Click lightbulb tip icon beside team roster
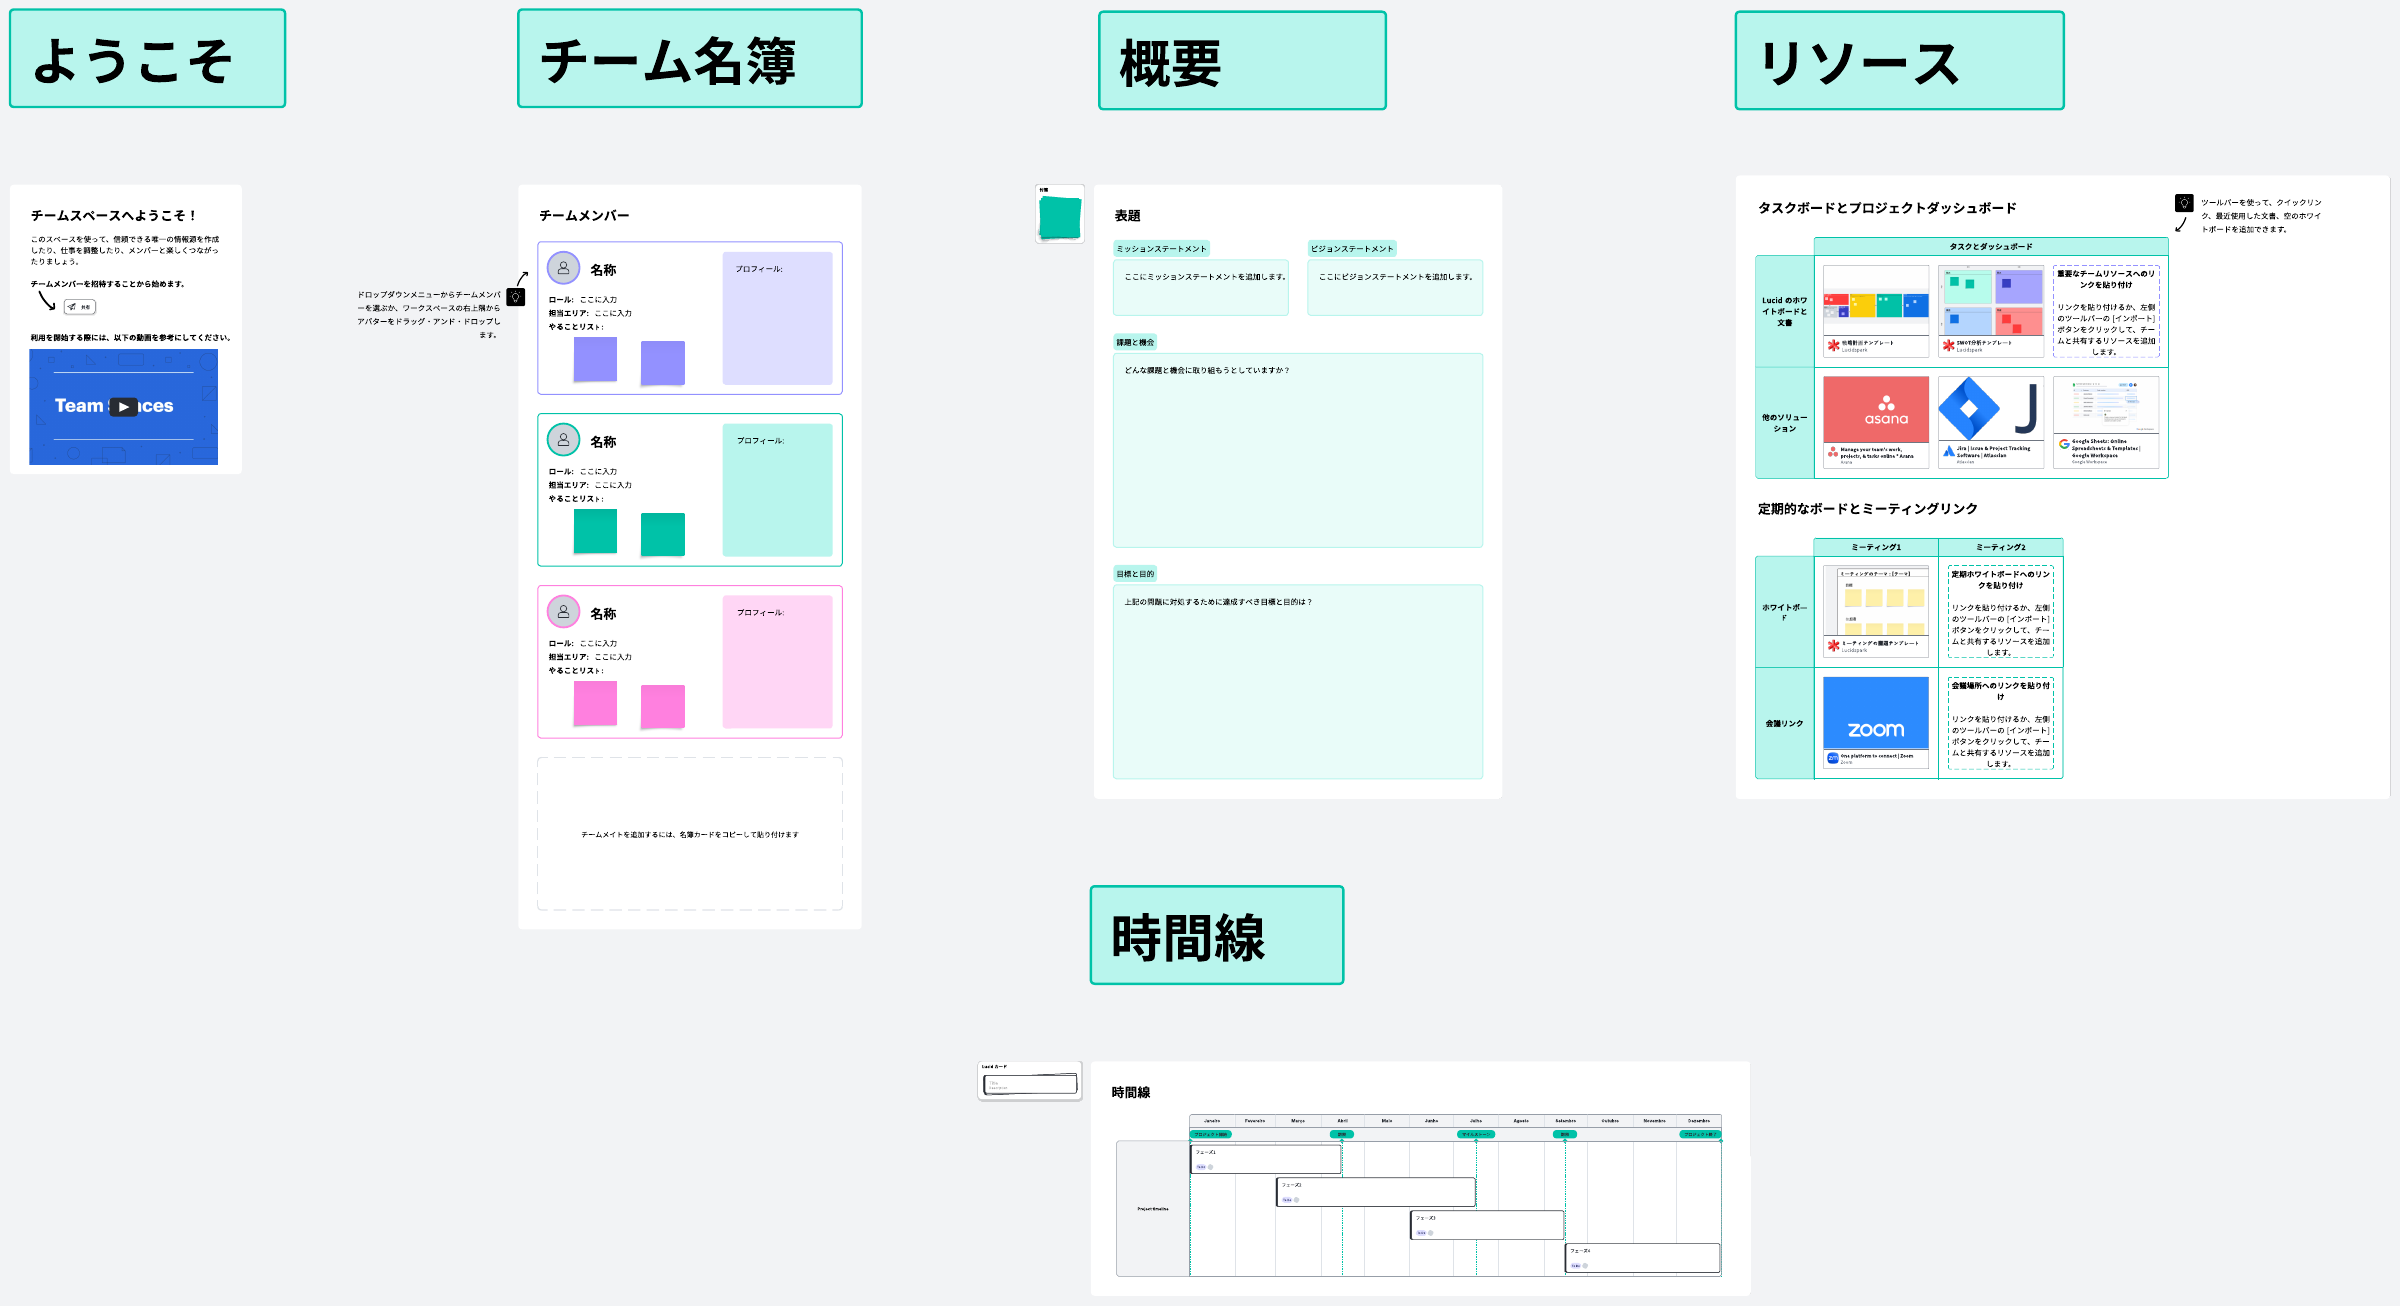The width and height of the screenshot is (2400, 1306). tap(516, 297)
